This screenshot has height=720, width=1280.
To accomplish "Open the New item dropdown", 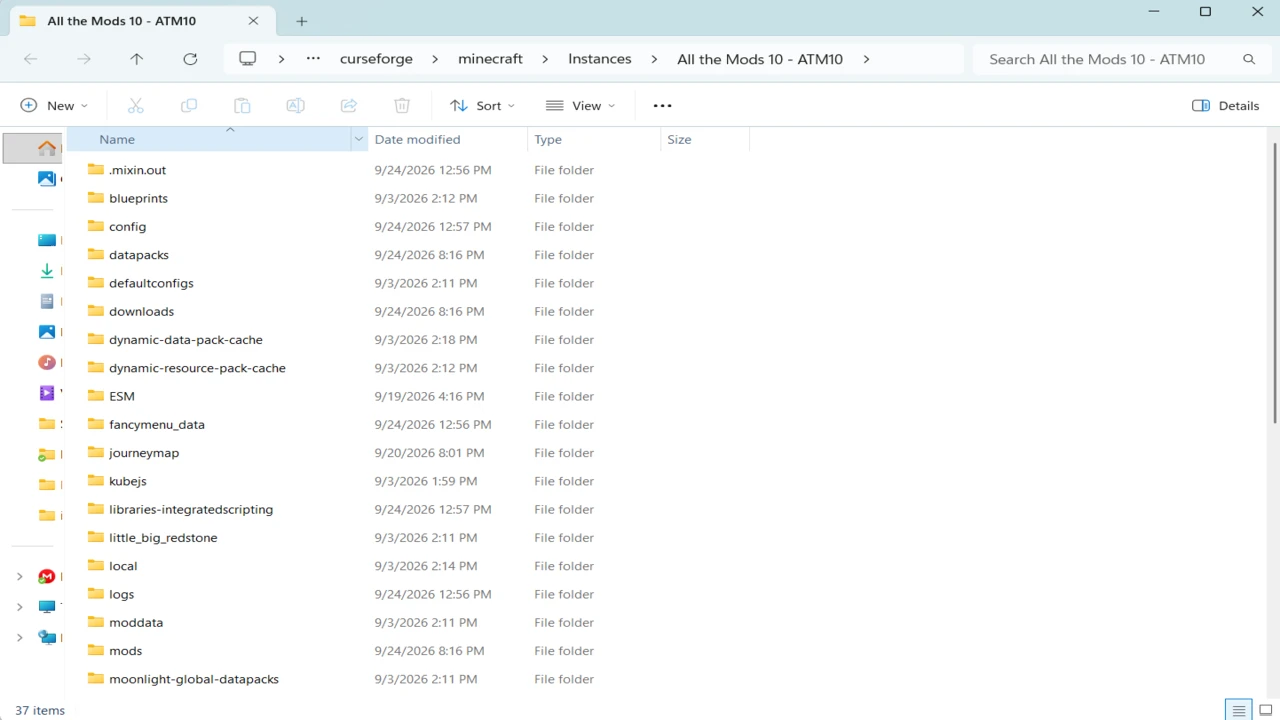I will 54,105.
